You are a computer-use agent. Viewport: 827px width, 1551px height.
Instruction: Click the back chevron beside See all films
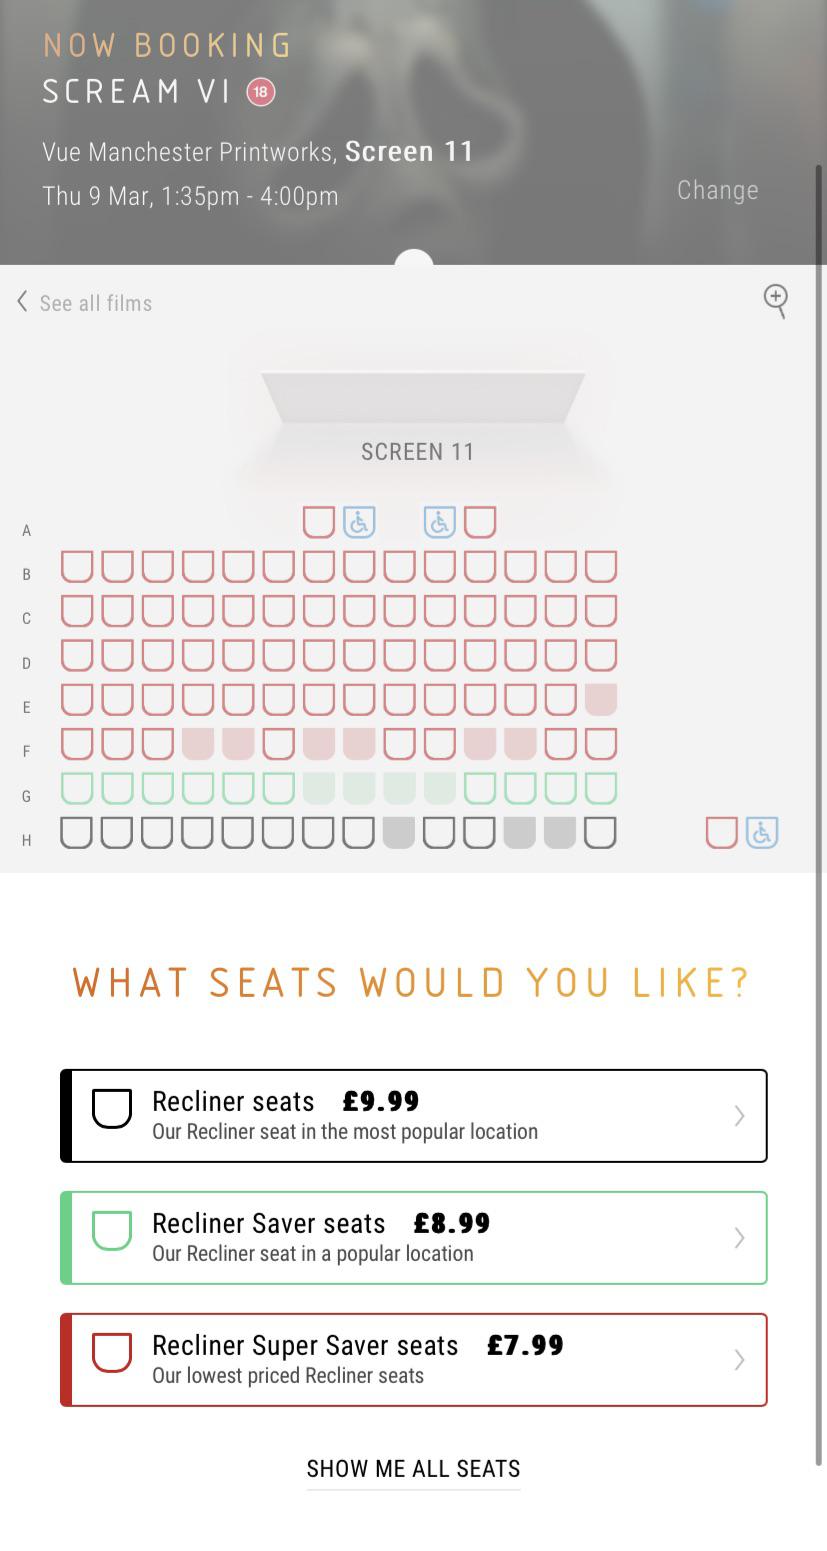[20, 301]
